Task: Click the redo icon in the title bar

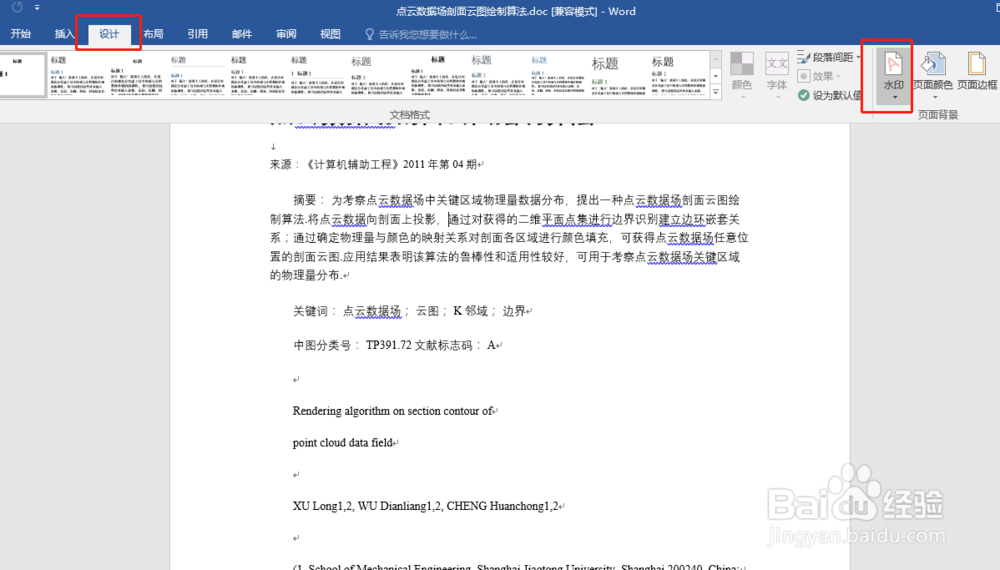Action: click(17, 8)
